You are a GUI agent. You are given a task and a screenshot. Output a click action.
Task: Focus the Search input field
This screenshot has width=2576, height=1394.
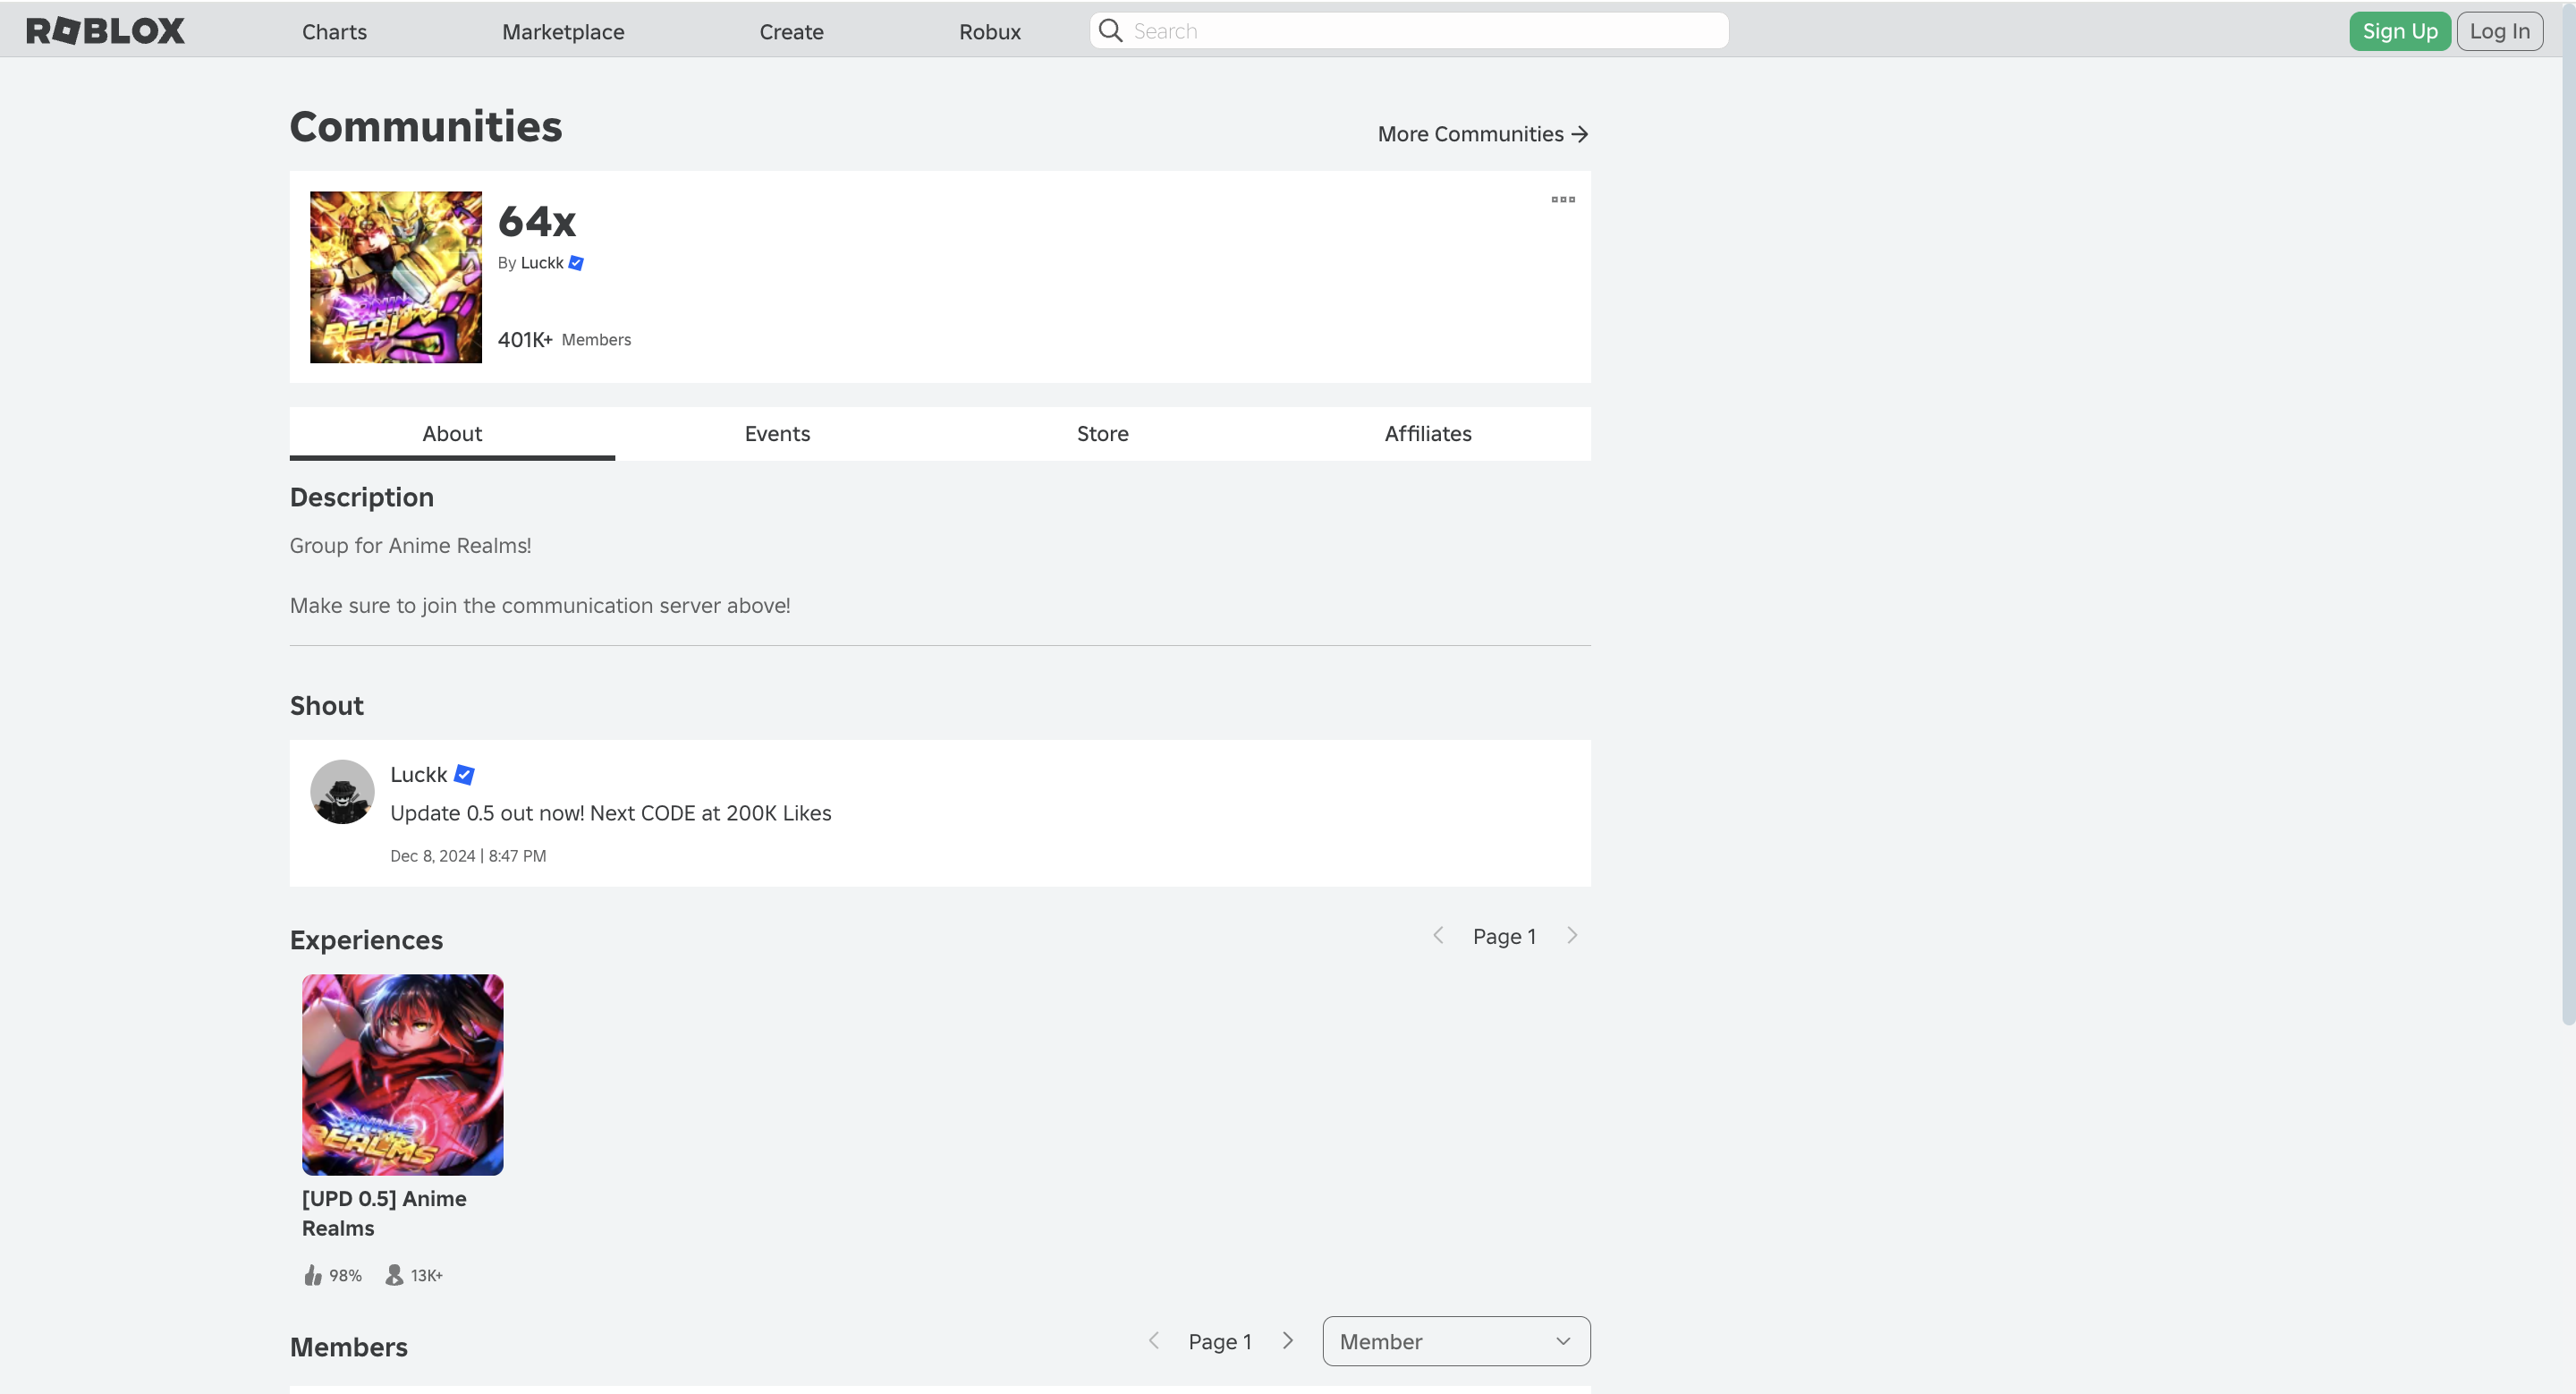(x=1409, y=31)
